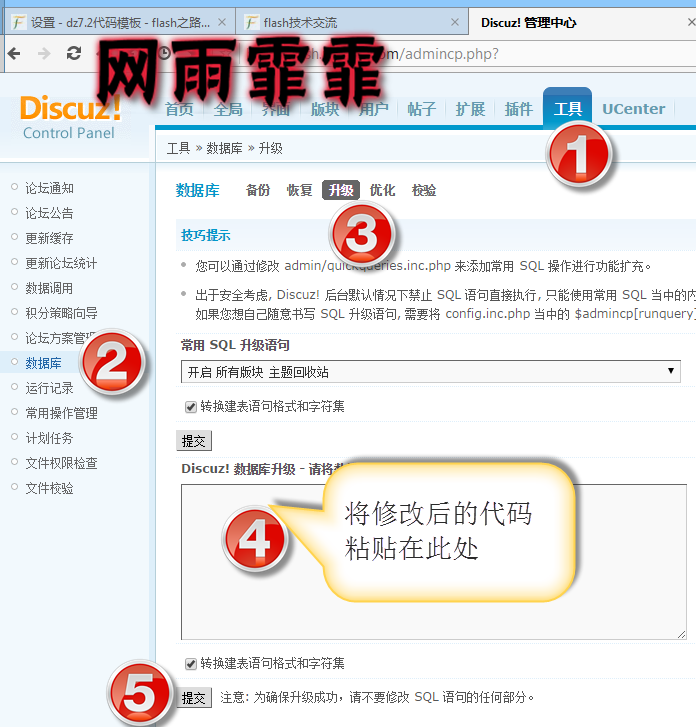This screenshot has height=727, width=696.
Task: Open 论坛公告 in the sidebar
Action: (49, 213)
